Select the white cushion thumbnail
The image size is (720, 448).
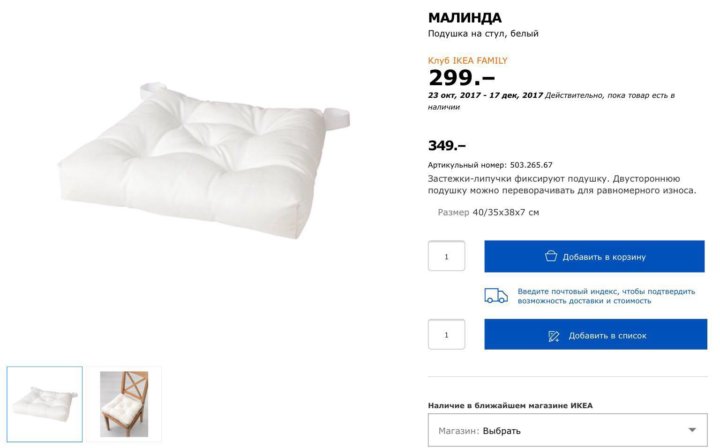45,404
